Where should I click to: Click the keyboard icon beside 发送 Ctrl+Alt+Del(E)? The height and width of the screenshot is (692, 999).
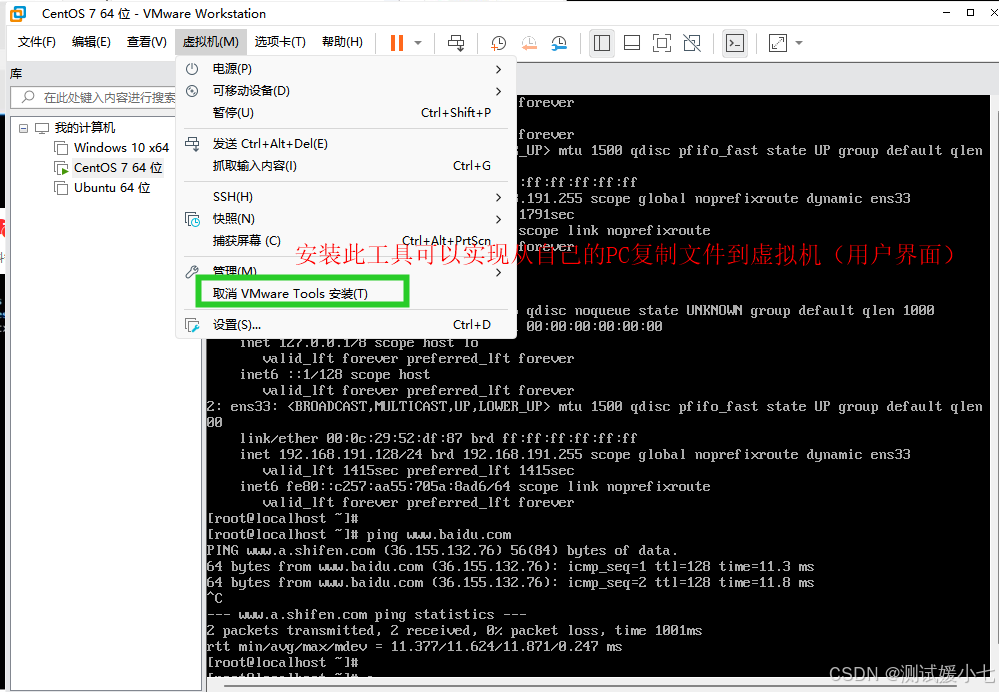coord(192,144)
